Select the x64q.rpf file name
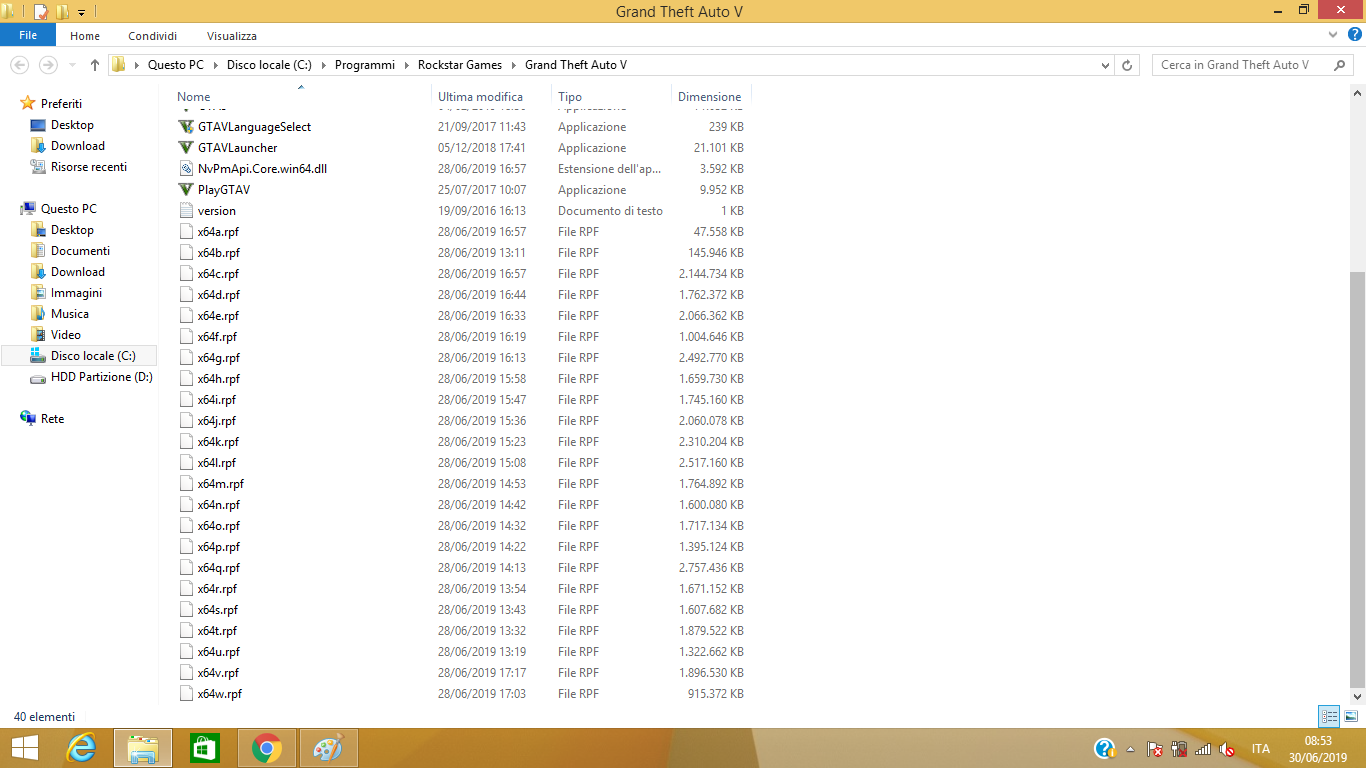Image resolution: width=1366 pixels, height=768 pixels. tap(218, 568)
